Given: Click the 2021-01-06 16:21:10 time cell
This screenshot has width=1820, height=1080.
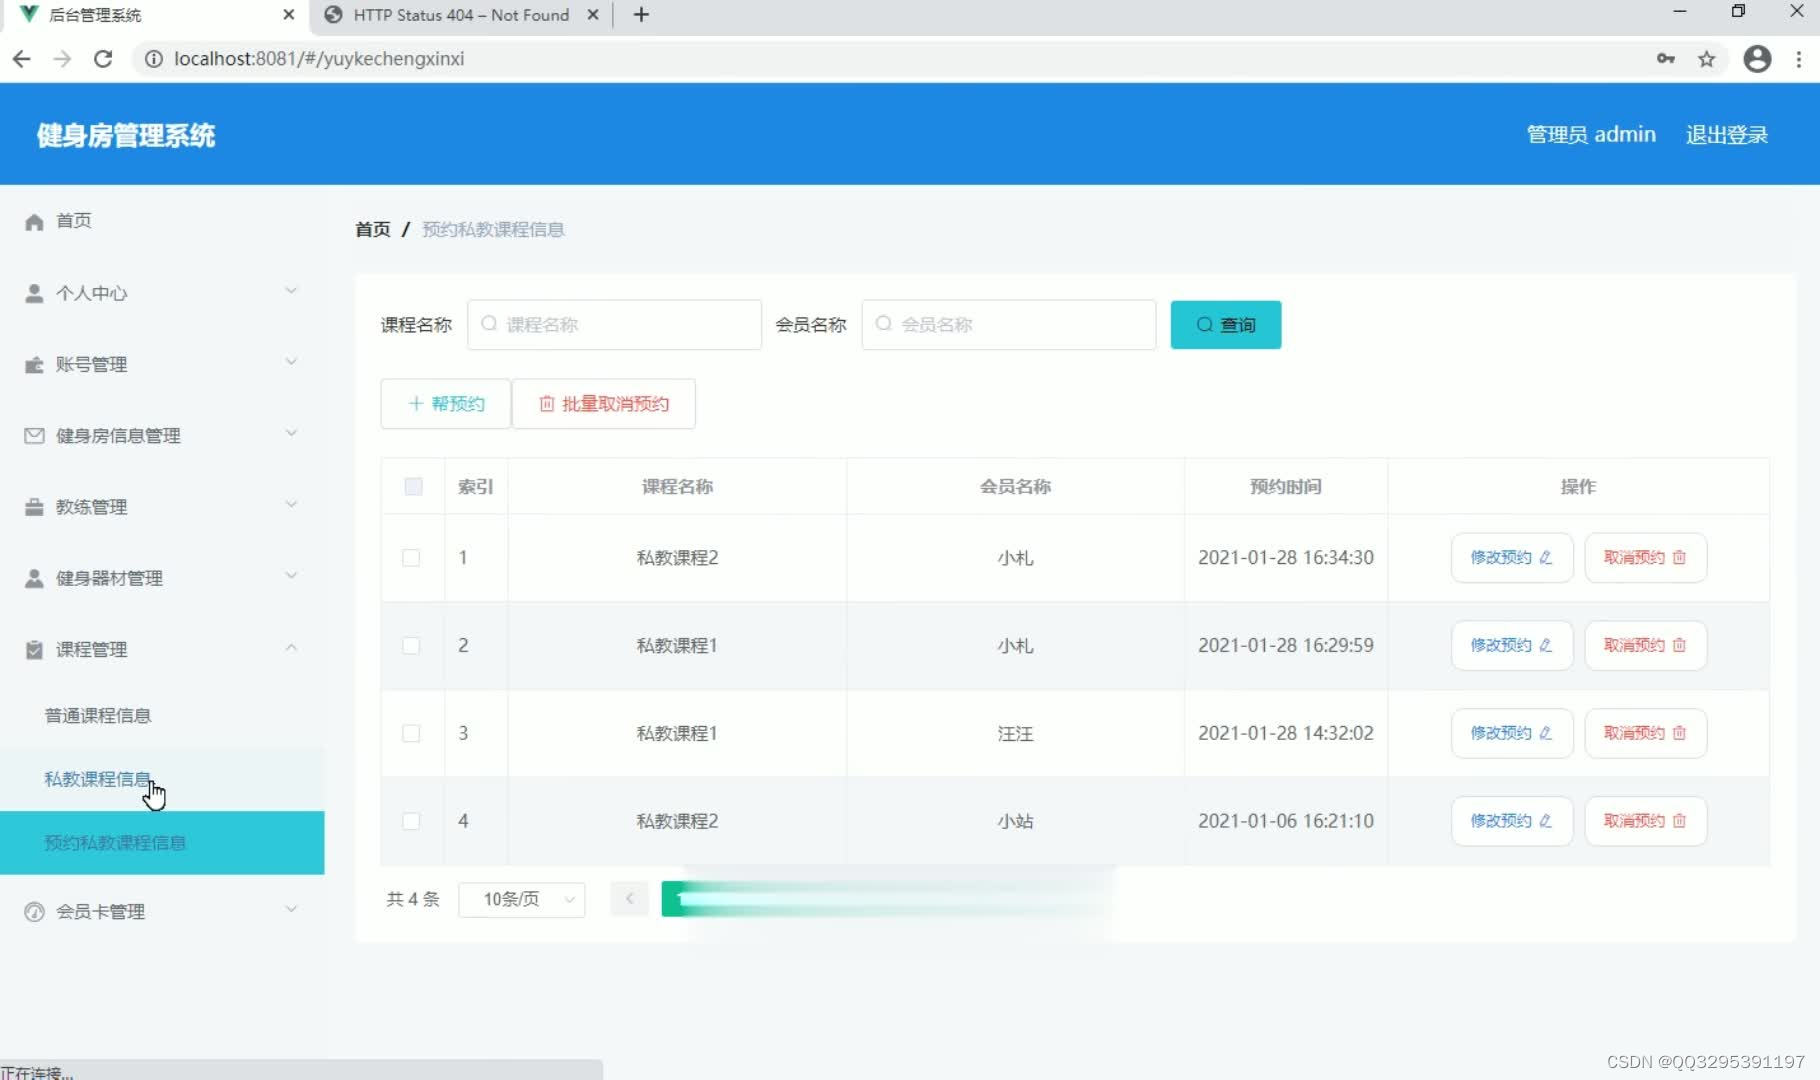Looking at the screenshot, I should tap(1286, 821).
